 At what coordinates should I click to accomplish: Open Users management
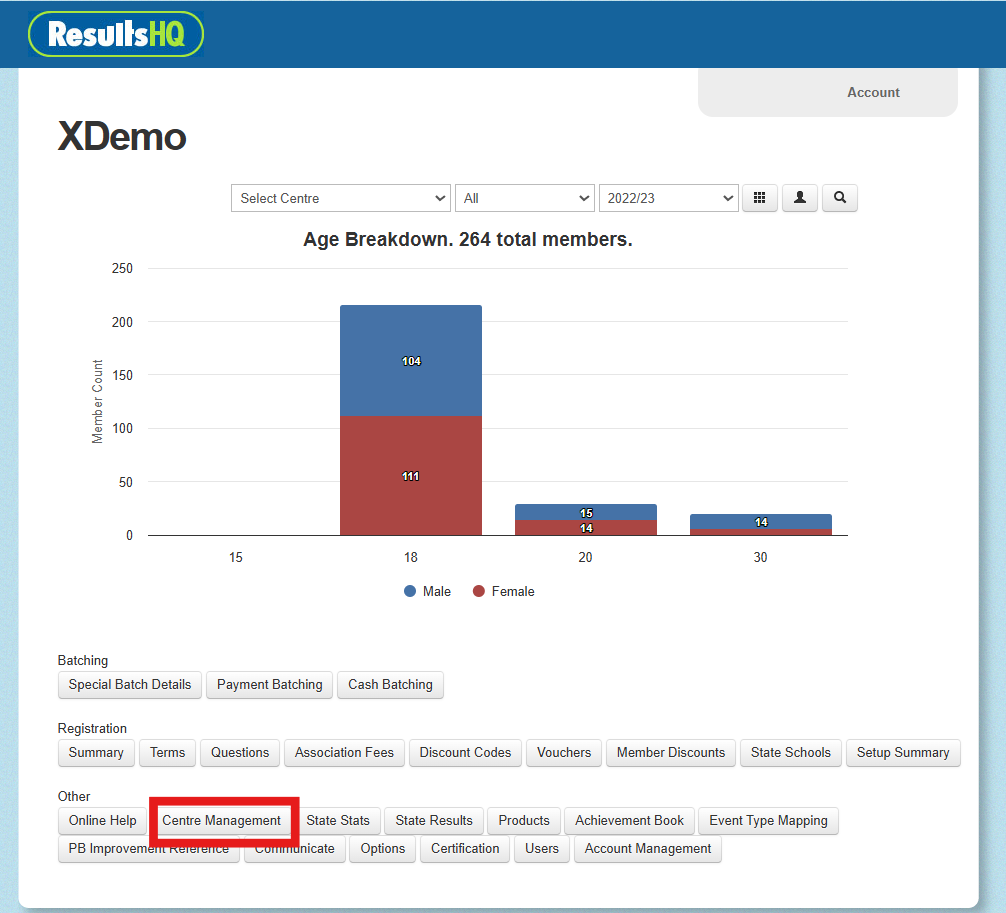(542, 849)
